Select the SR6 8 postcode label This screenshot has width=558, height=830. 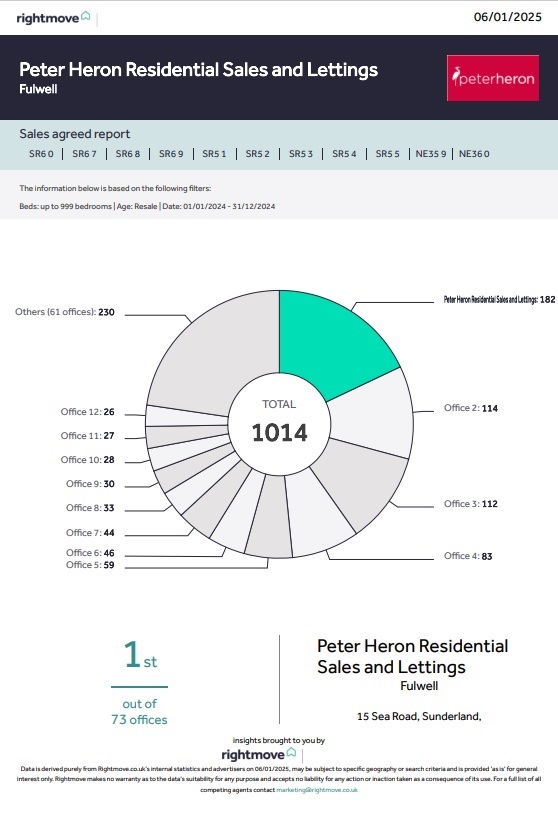[x=128, y=154]
